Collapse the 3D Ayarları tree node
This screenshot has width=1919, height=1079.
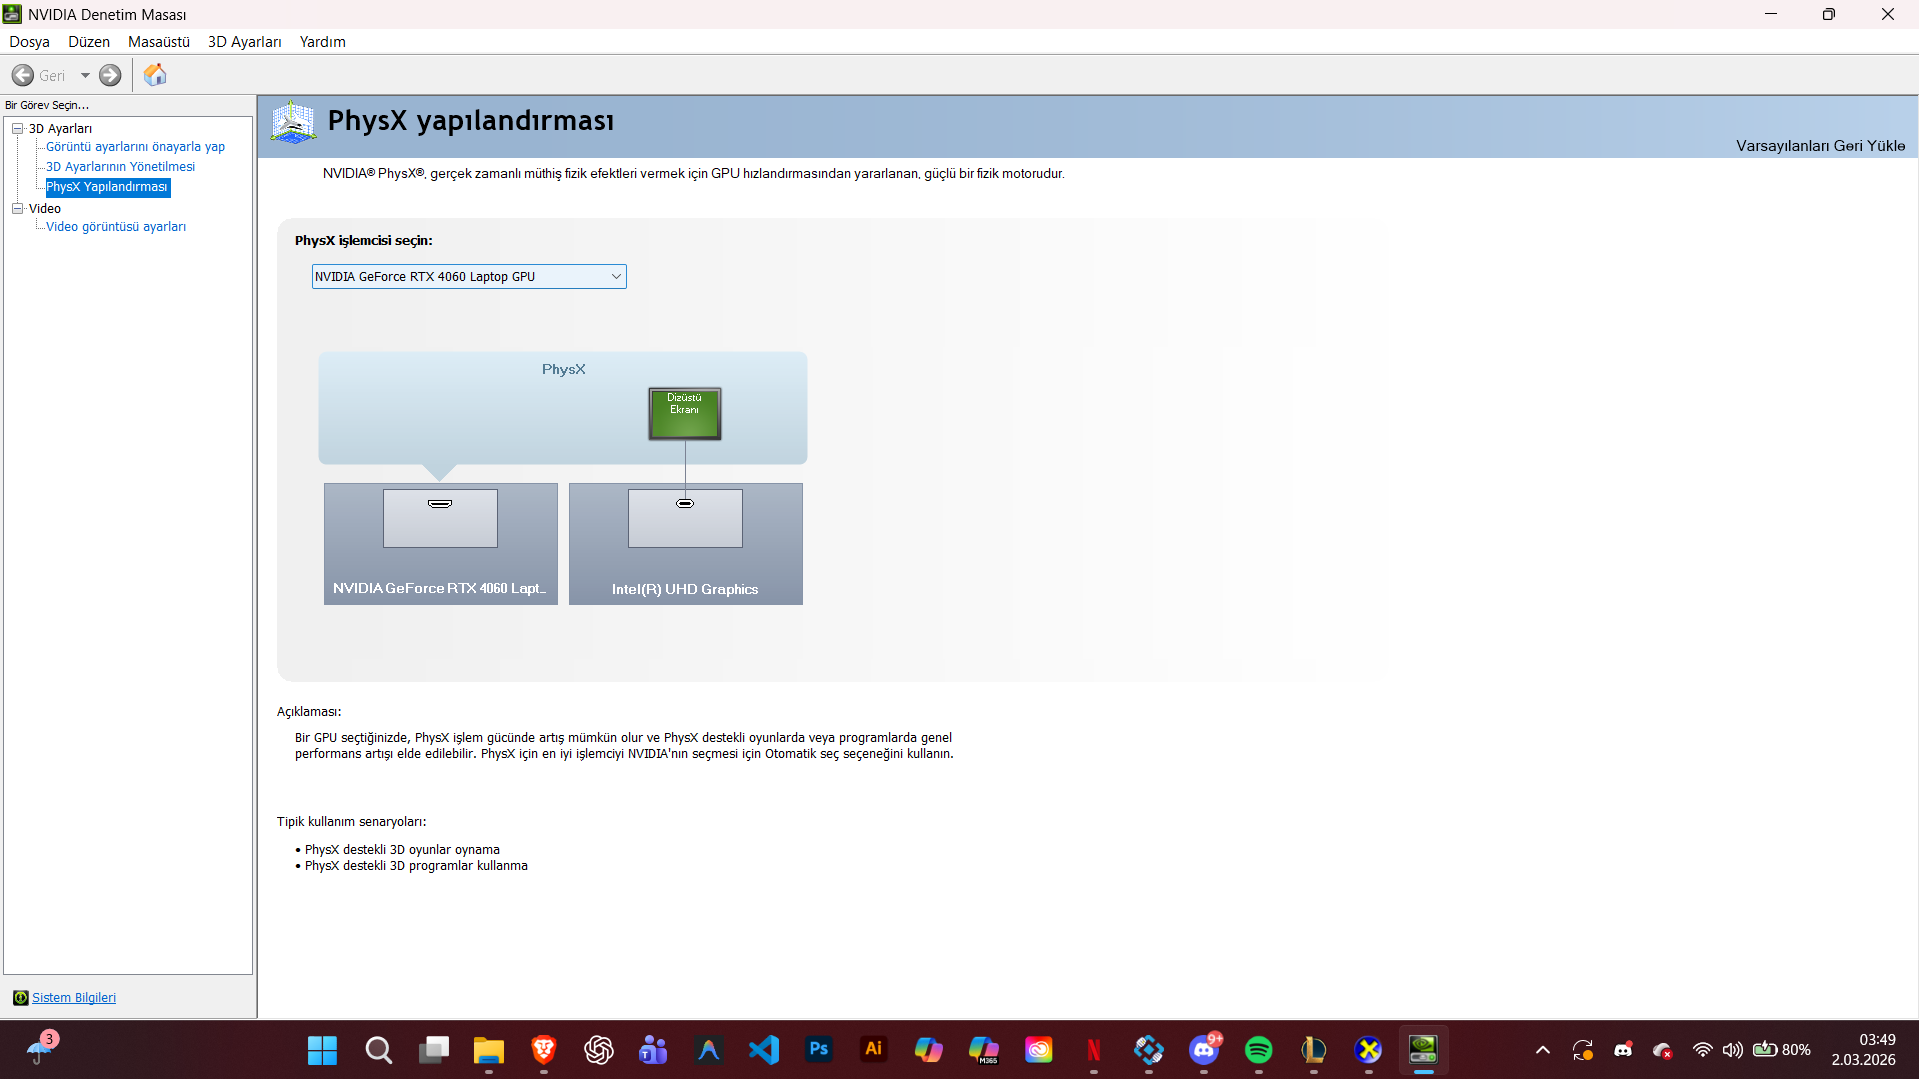17,128
